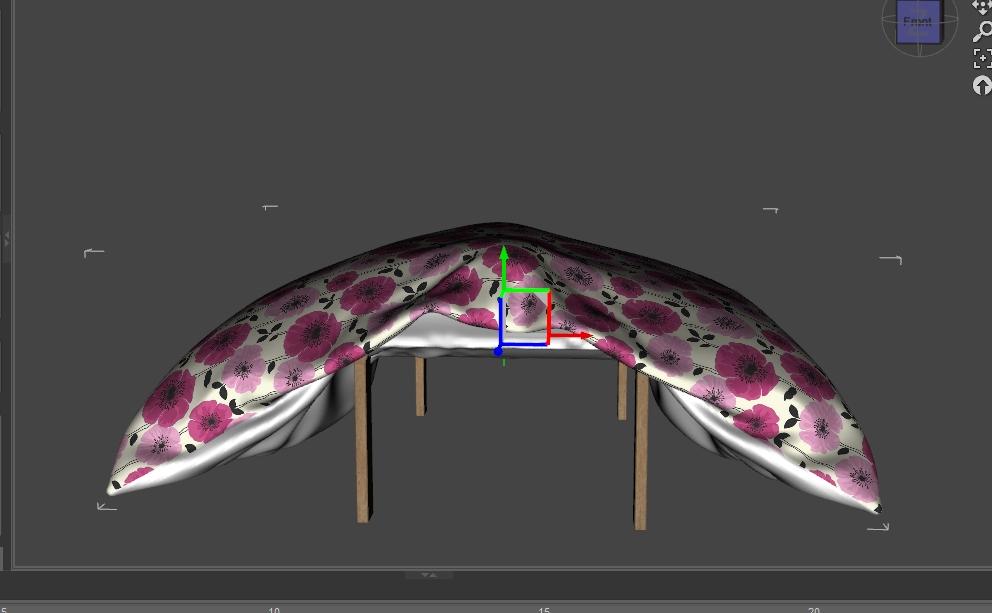Click timeline frame 10 marker
The height and width of the screenshot is (613, 992).
tap(274, 610)
